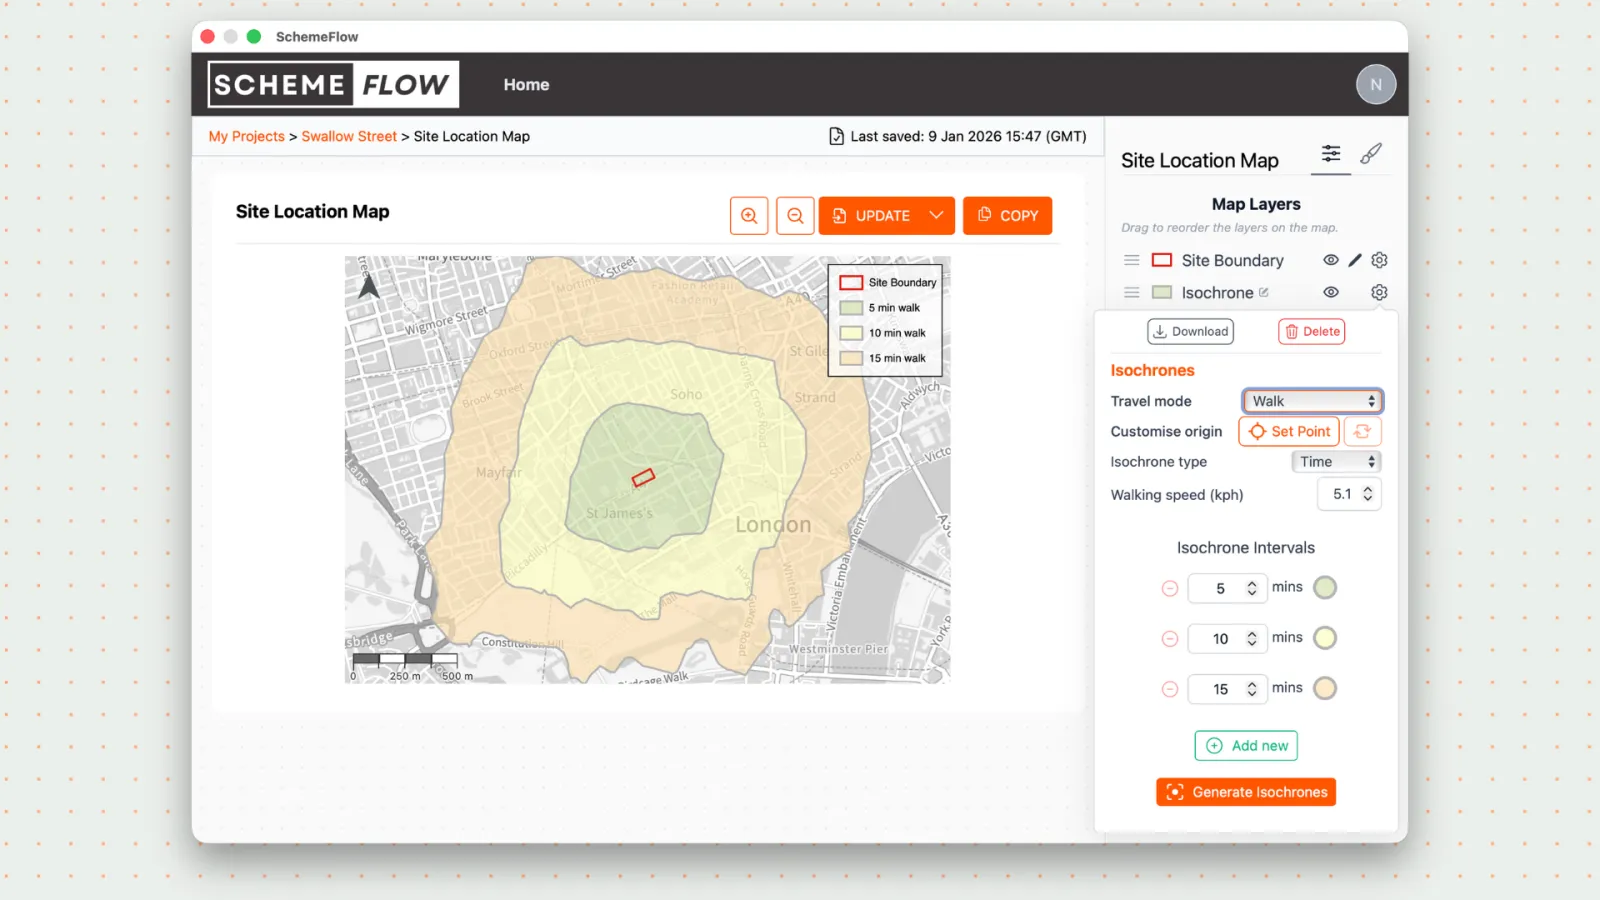Viewport: 1600px width, 900px height.
Task: Click the Isochrone layer swatch icon
Action: (x=1162, y=293)
